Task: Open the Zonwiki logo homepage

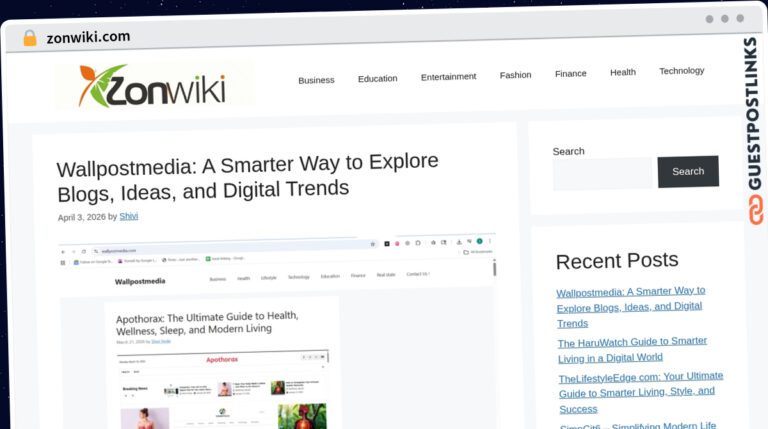Action: [x=155, y=86]
